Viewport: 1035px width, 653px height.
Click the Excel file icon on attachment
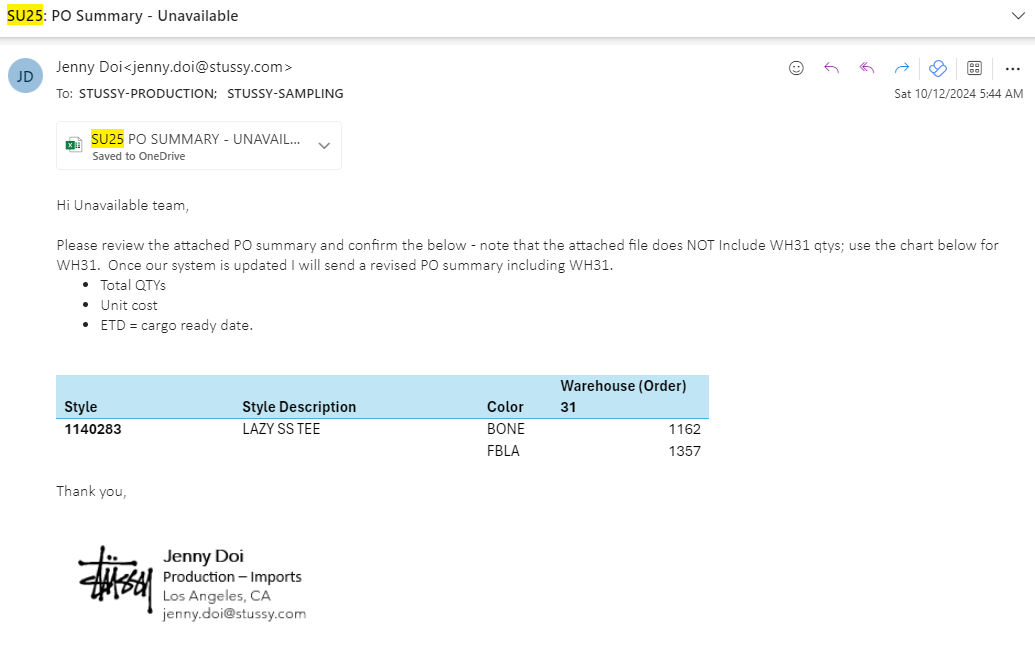(x=73, y=145)
